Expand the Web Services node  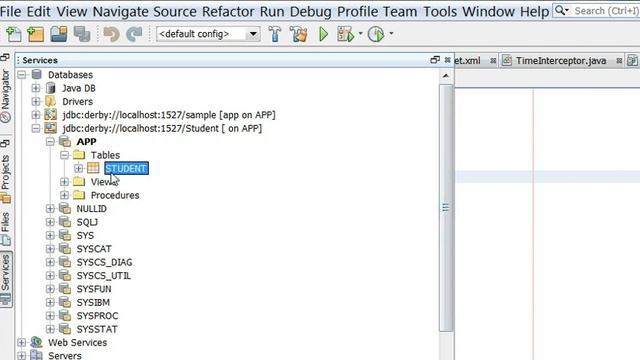pos(22,342)
